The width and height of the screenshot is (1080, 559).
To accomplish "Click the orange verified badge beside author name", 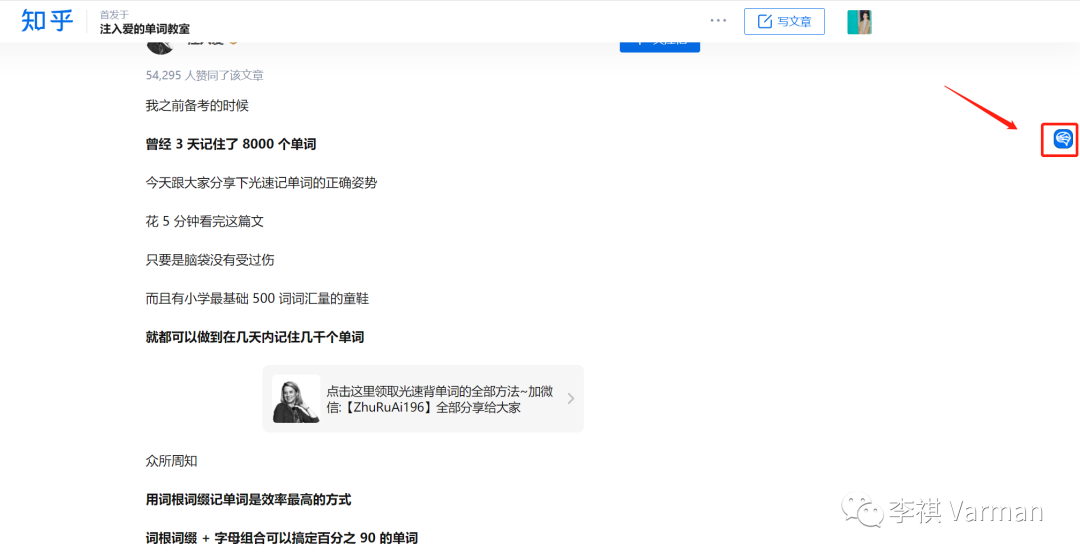I will (x=233, y=45).
